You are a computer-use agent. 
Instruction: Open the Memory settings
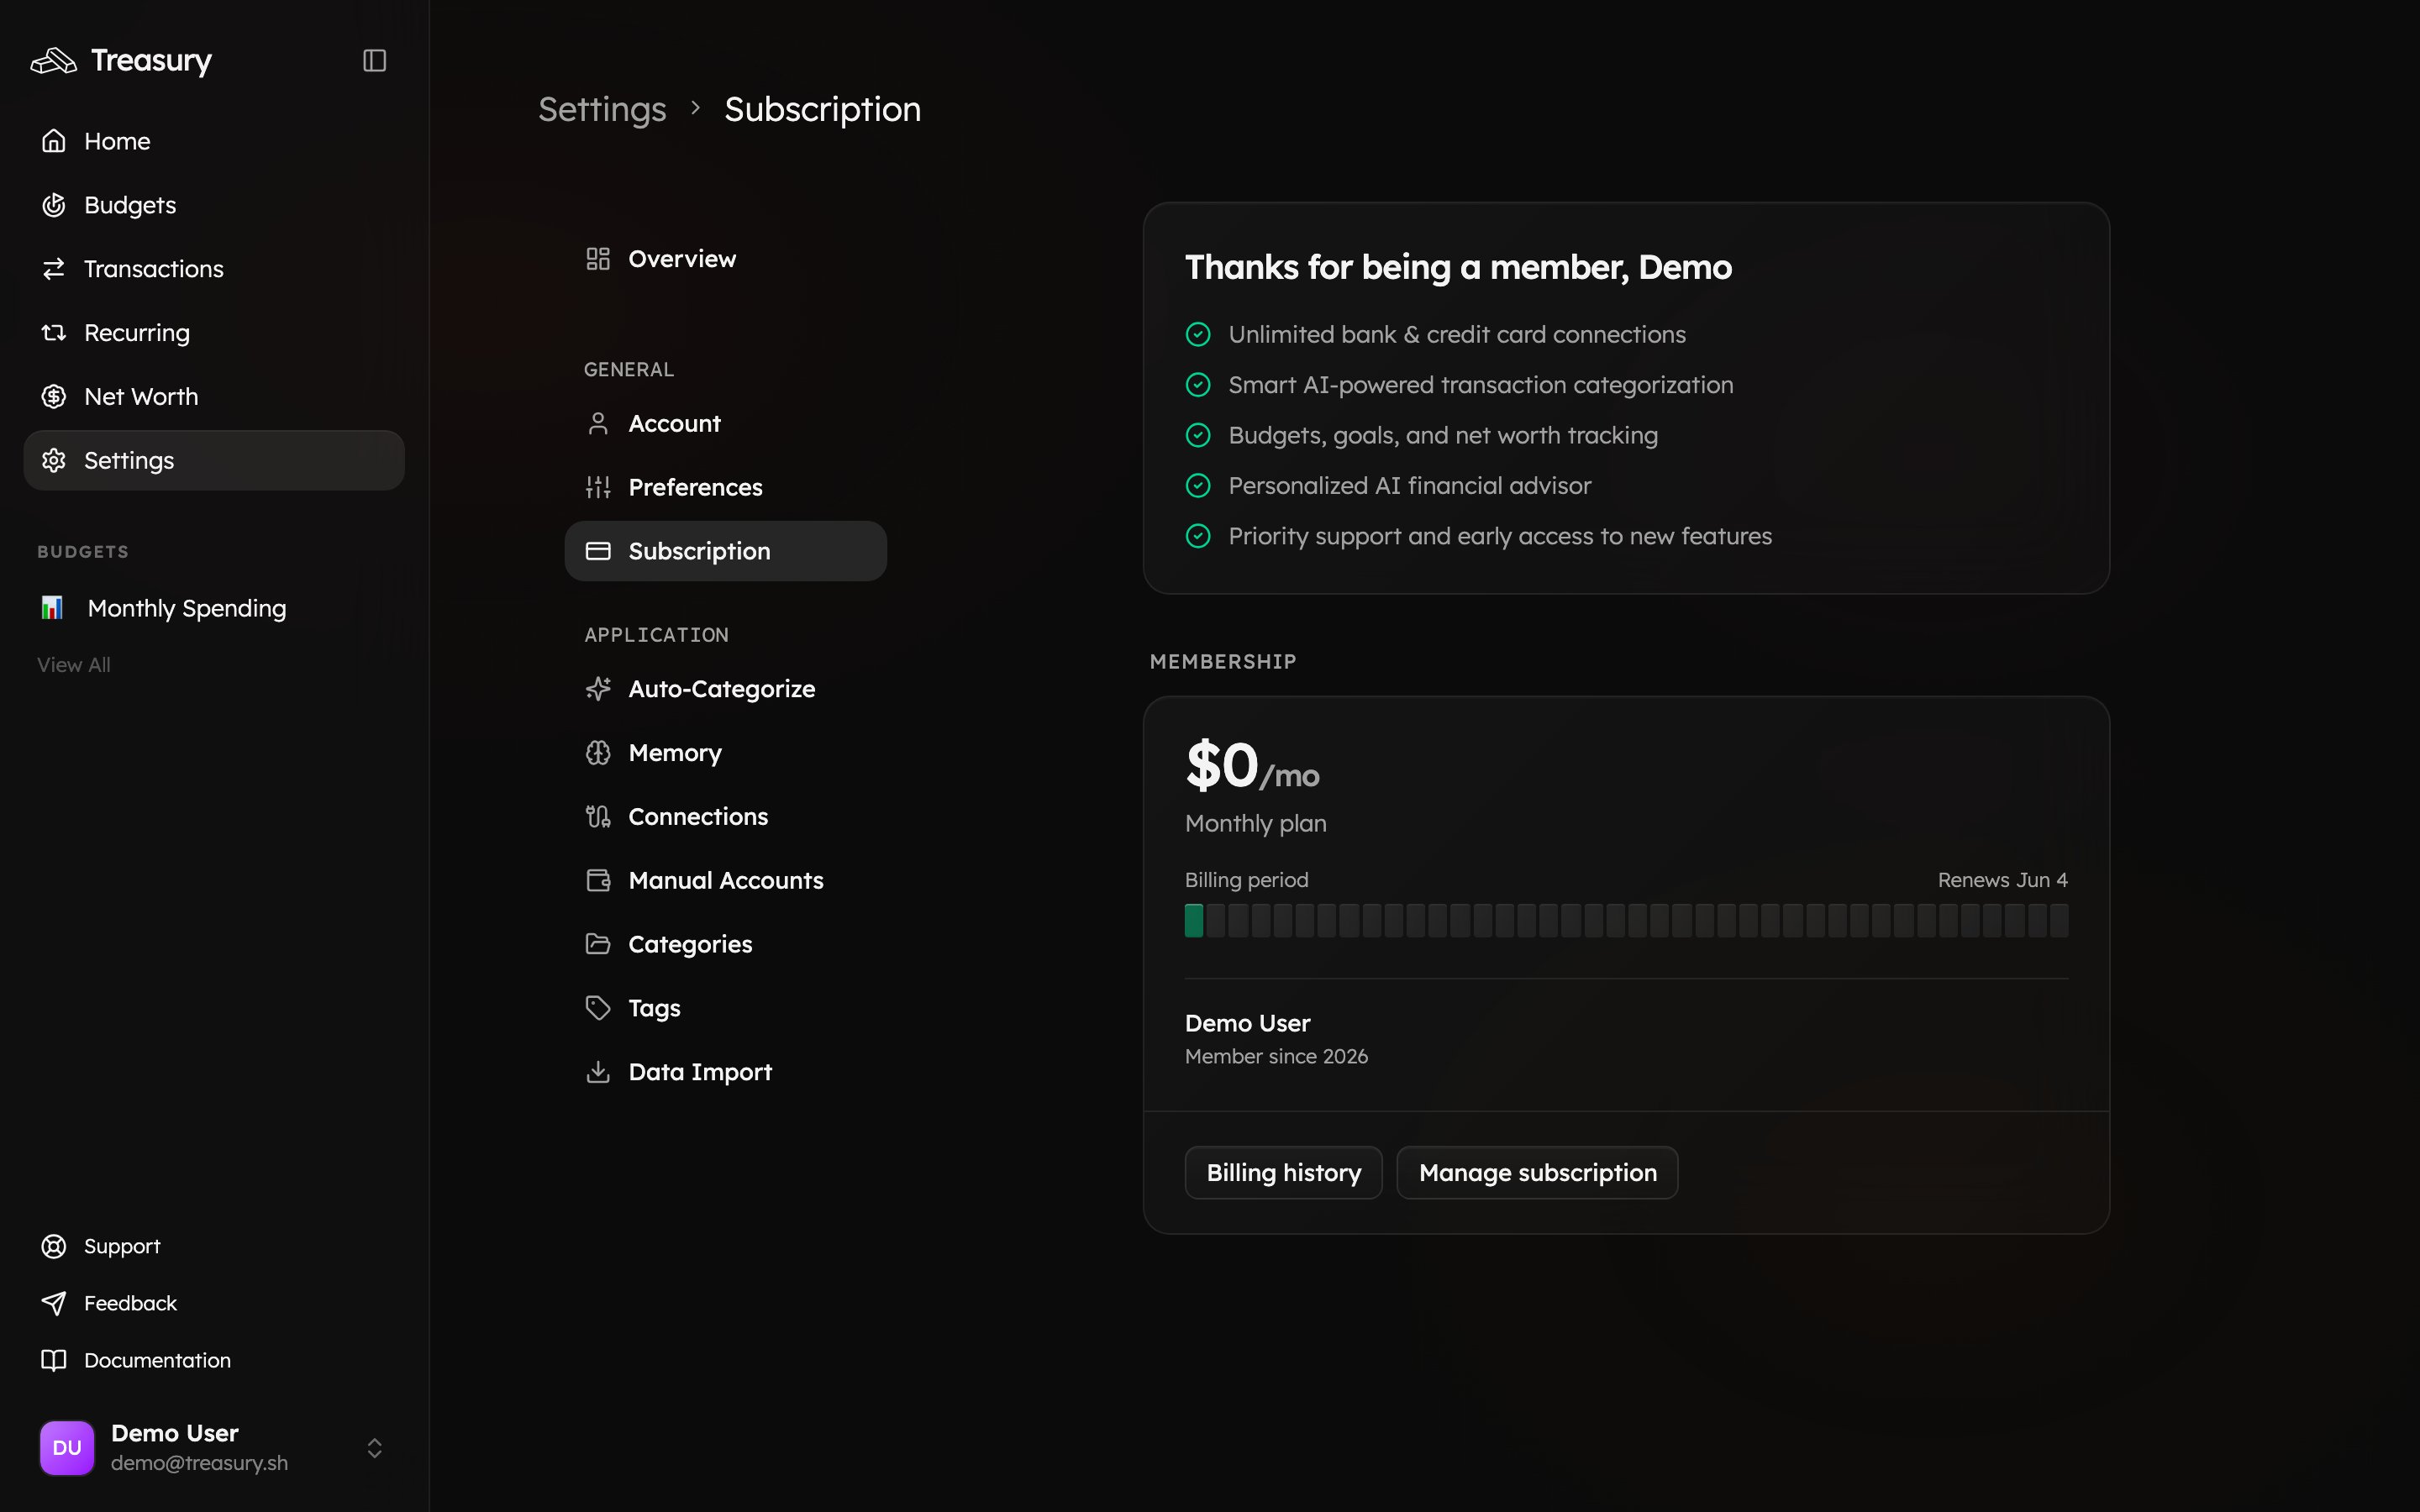(726, 753)
